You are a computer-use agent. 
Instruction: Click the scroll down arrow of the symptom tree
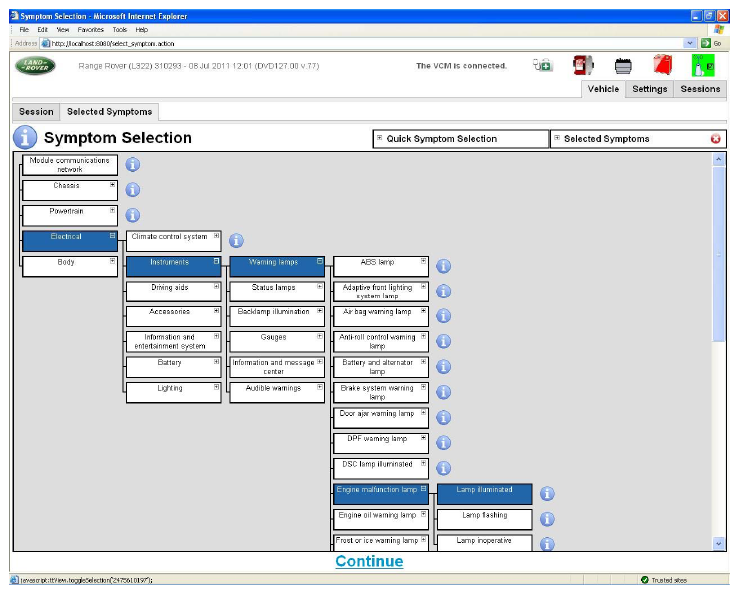pos(718,543)
